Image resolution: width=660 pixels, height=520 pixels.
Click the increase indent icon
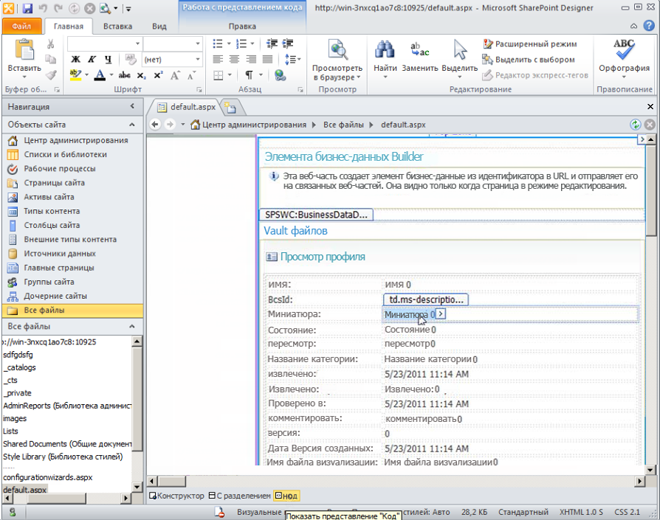click(288, 43)
